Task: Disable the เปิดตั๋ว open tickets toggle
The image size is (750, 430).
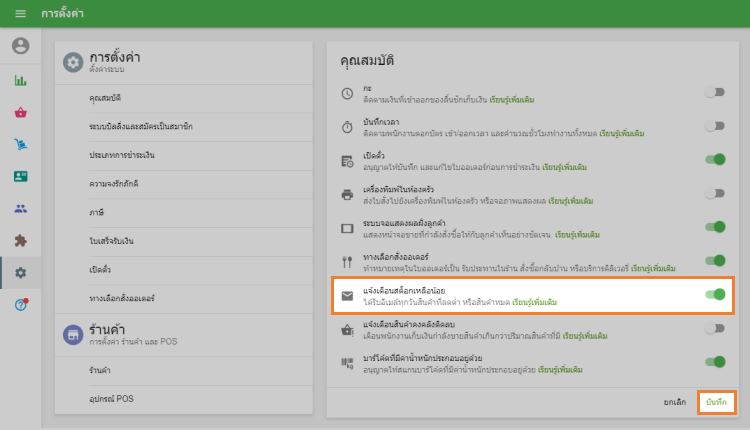Action: 714,160
